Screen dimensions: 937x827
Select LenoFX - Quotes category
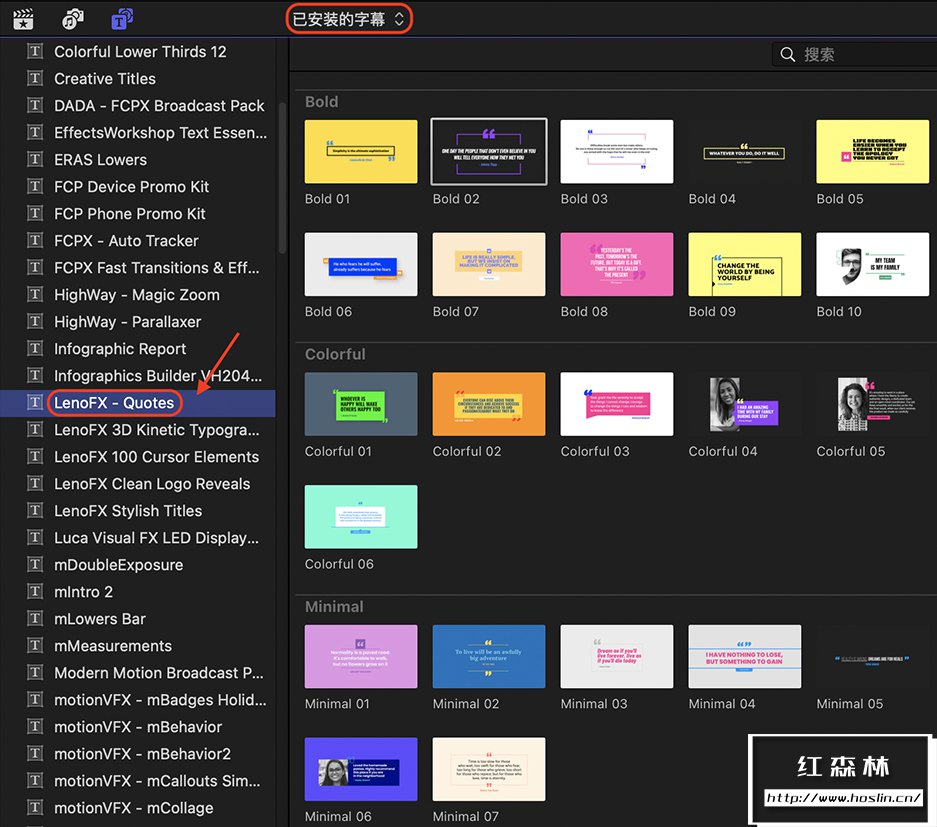(x=137, y=403)
